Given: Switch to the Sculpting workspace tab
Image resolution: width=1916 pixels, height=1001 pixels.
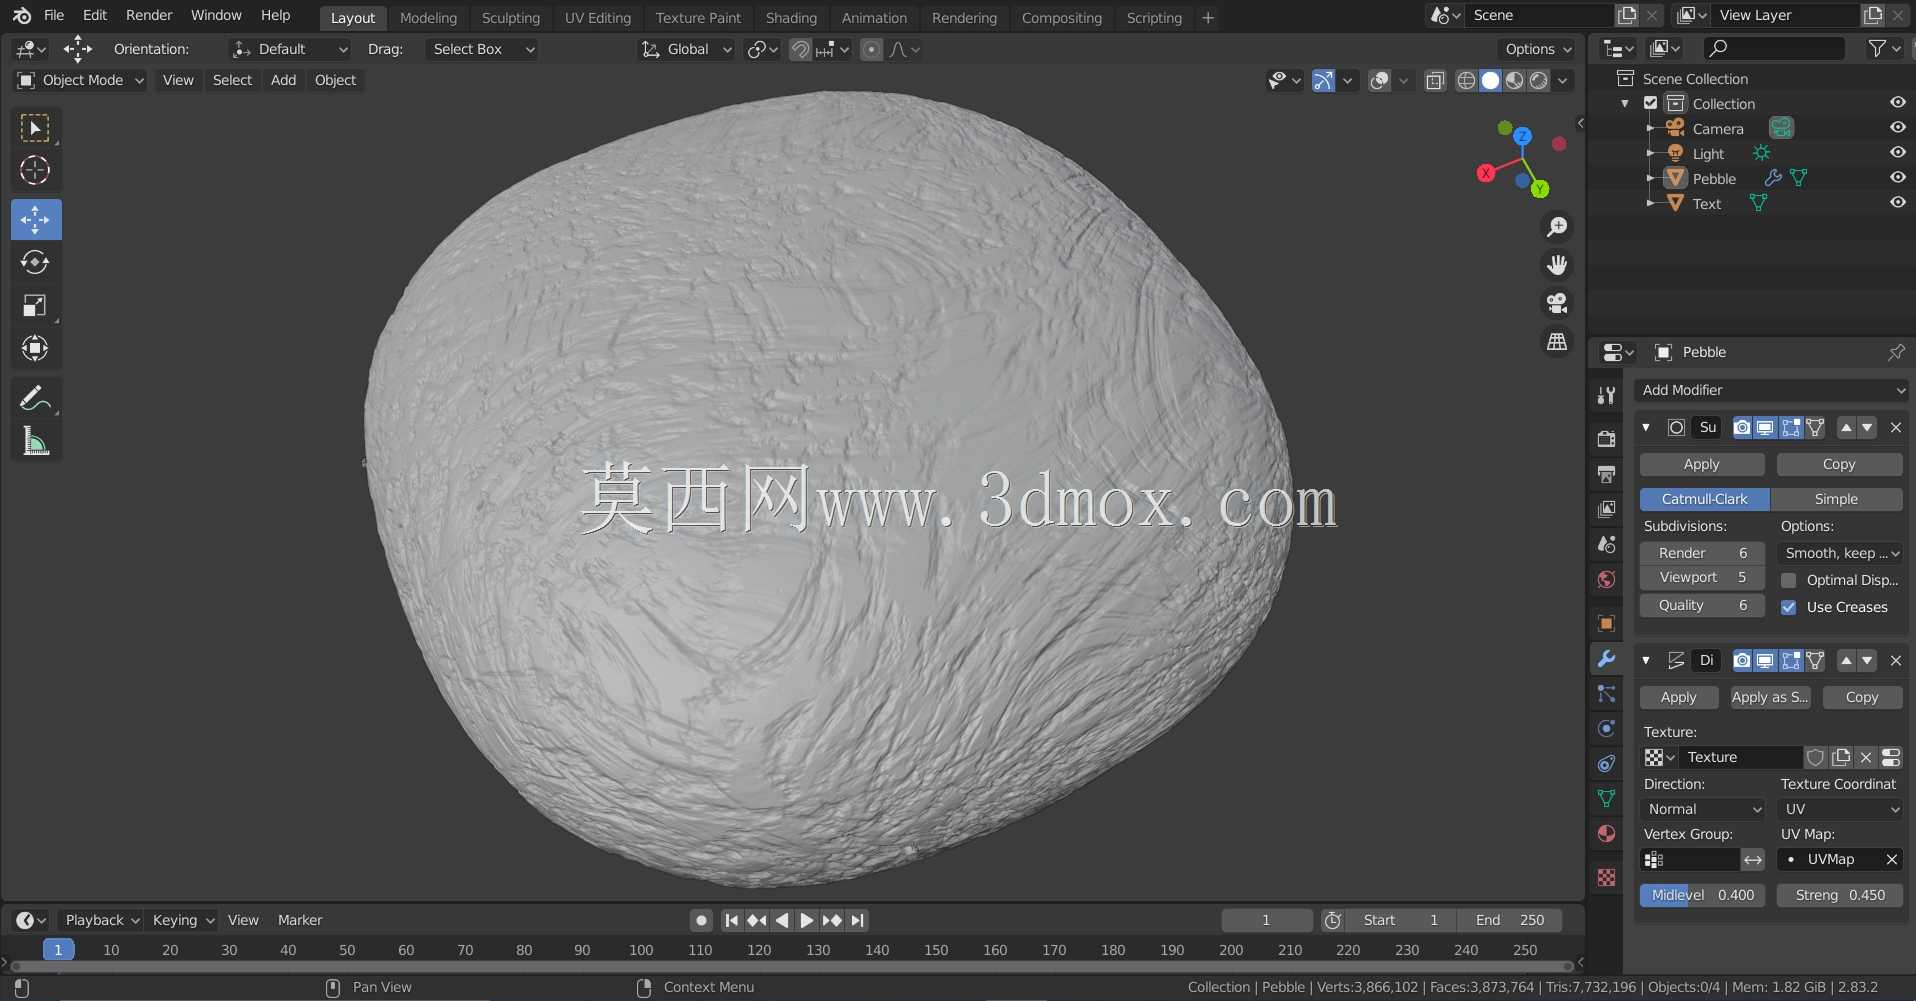Looking at the screenshot, I should point(510,18).
